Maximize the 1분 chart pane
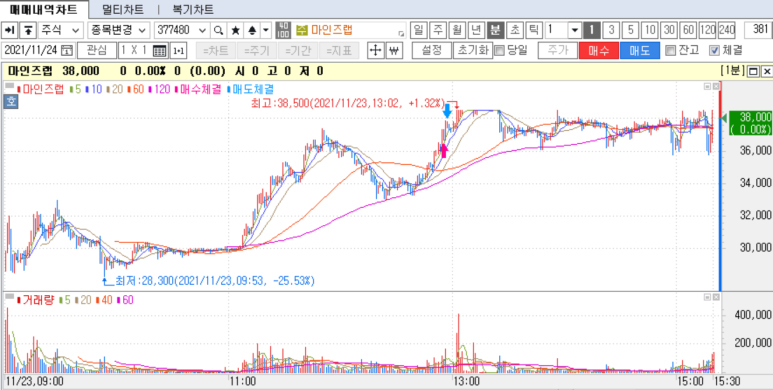 pos(753,72)
